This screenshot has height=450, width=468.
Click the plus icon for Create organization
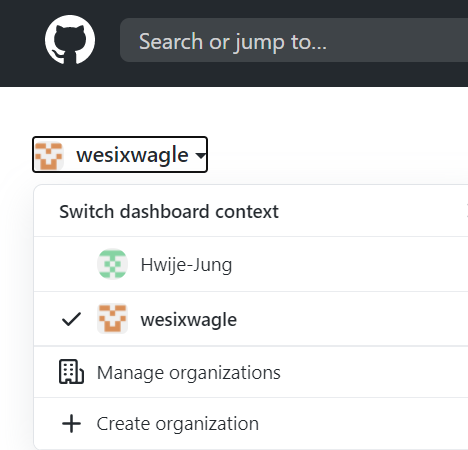click(71, 424)
